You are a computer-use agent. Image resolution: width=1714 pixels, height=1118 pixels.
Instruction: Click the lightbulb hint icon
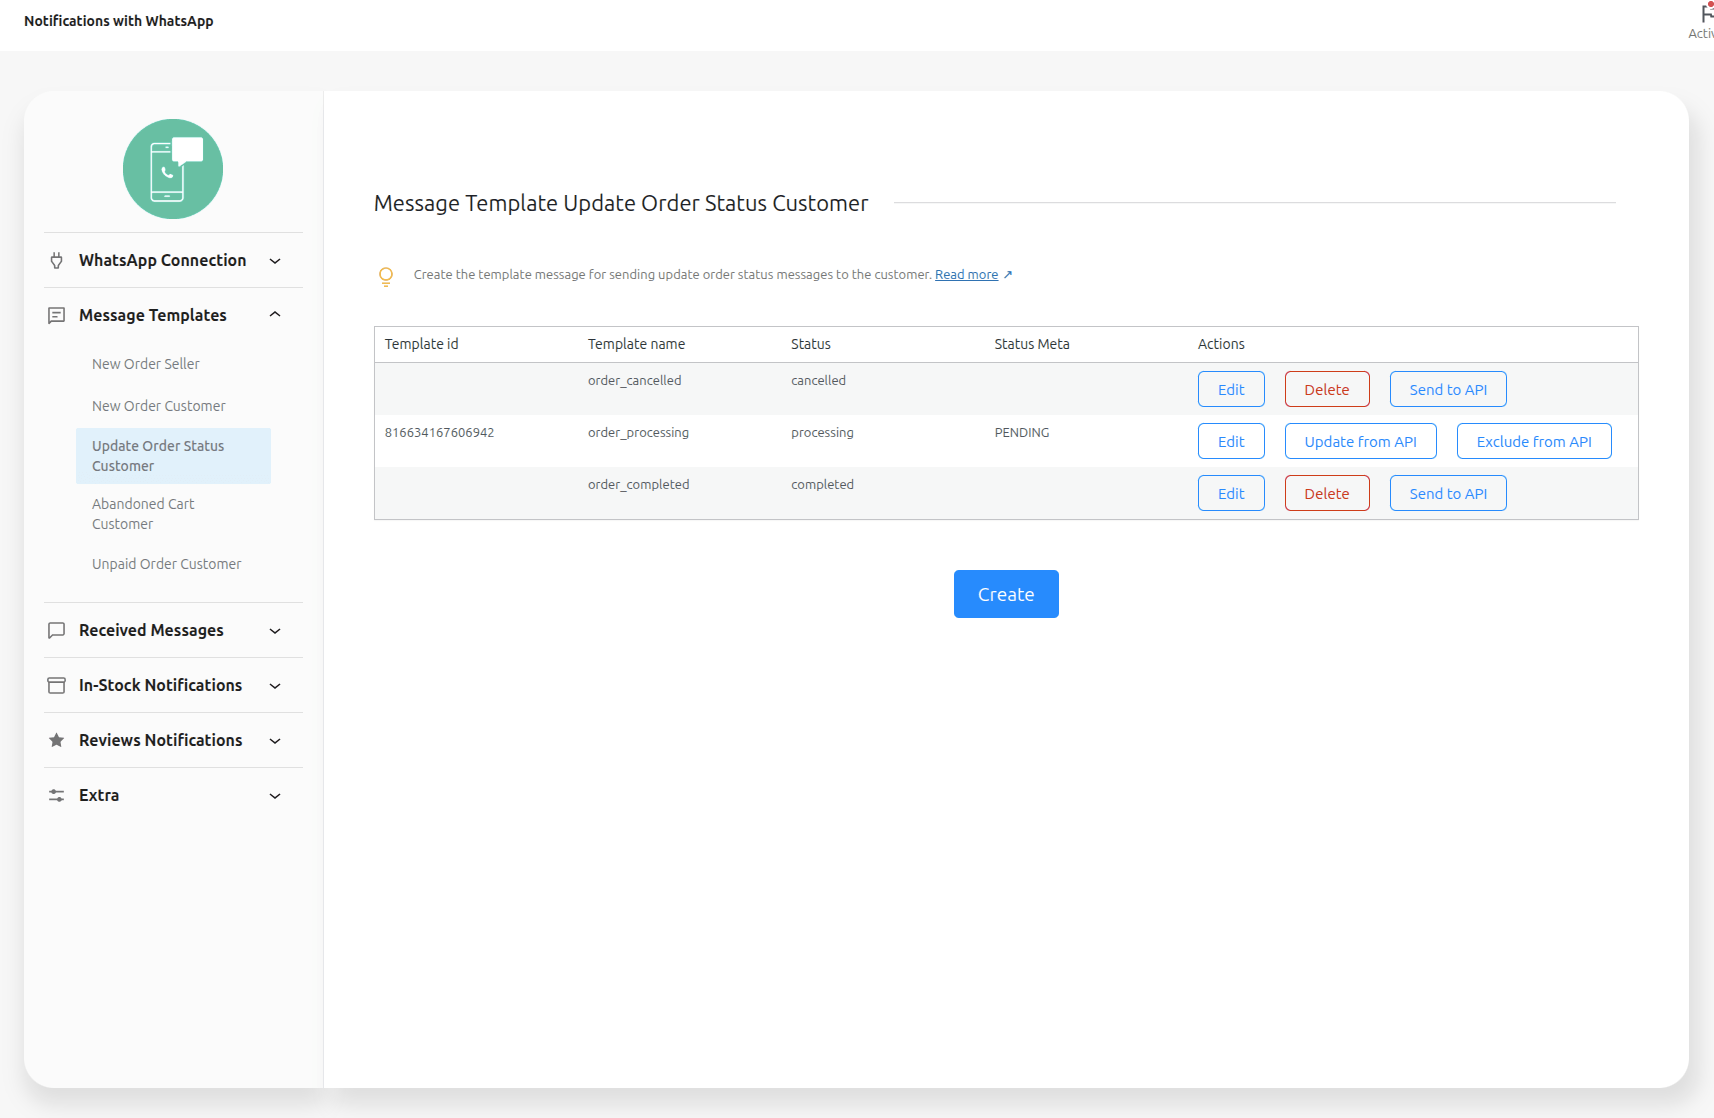[386, 276]
